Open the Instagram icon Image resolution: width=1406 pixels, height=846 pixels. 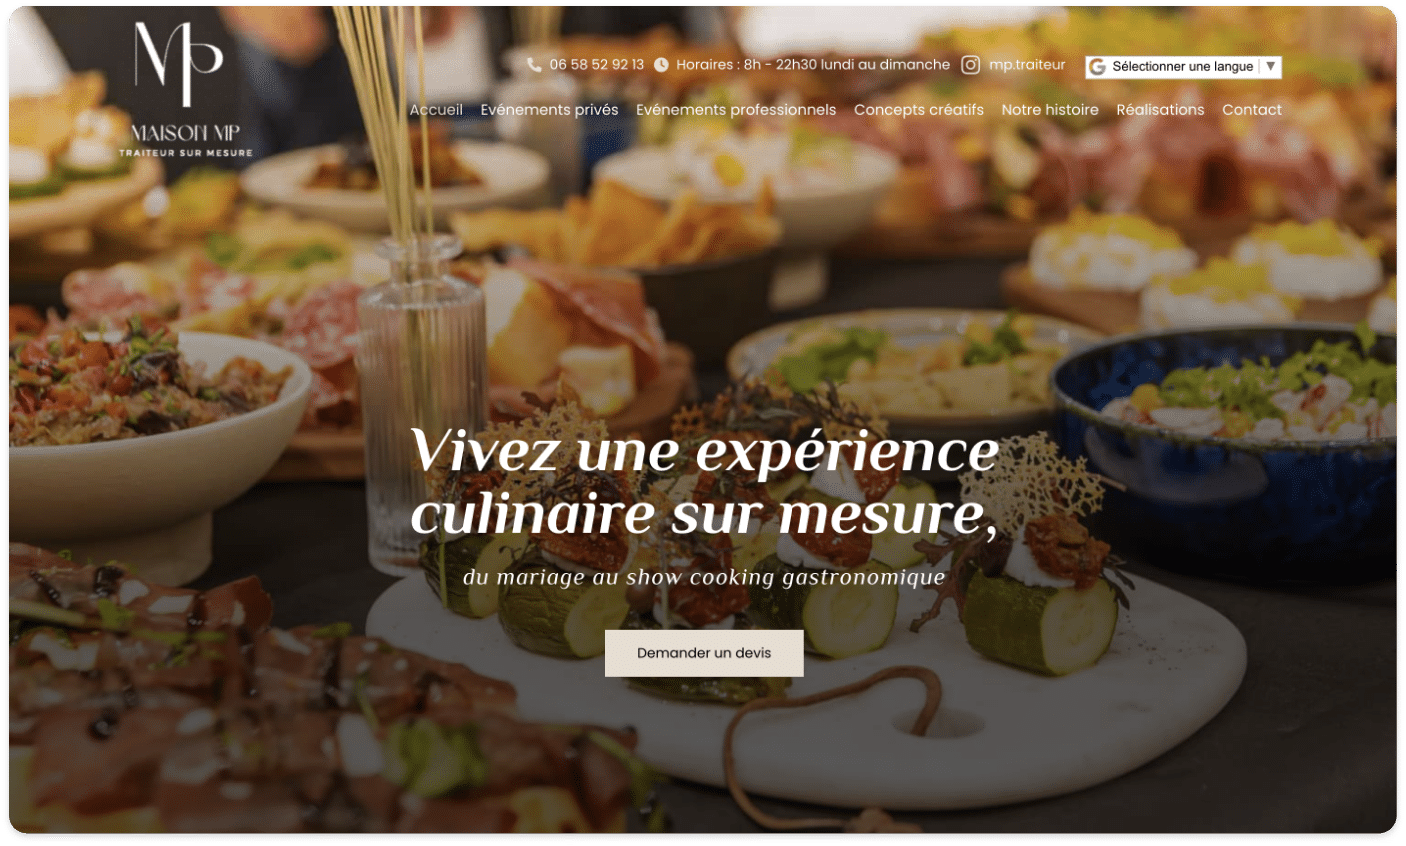click(970, 65)
